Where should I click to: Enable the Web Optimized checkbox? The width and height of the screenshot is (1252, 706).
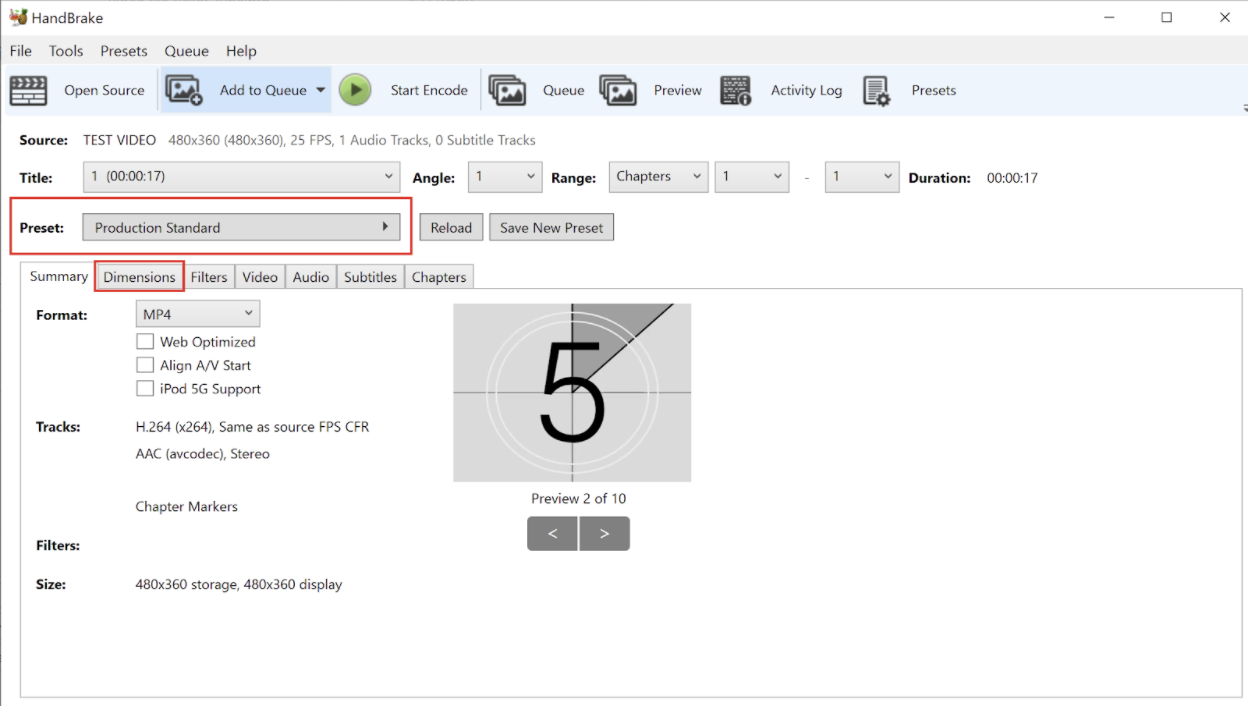[x=145, y=341]
